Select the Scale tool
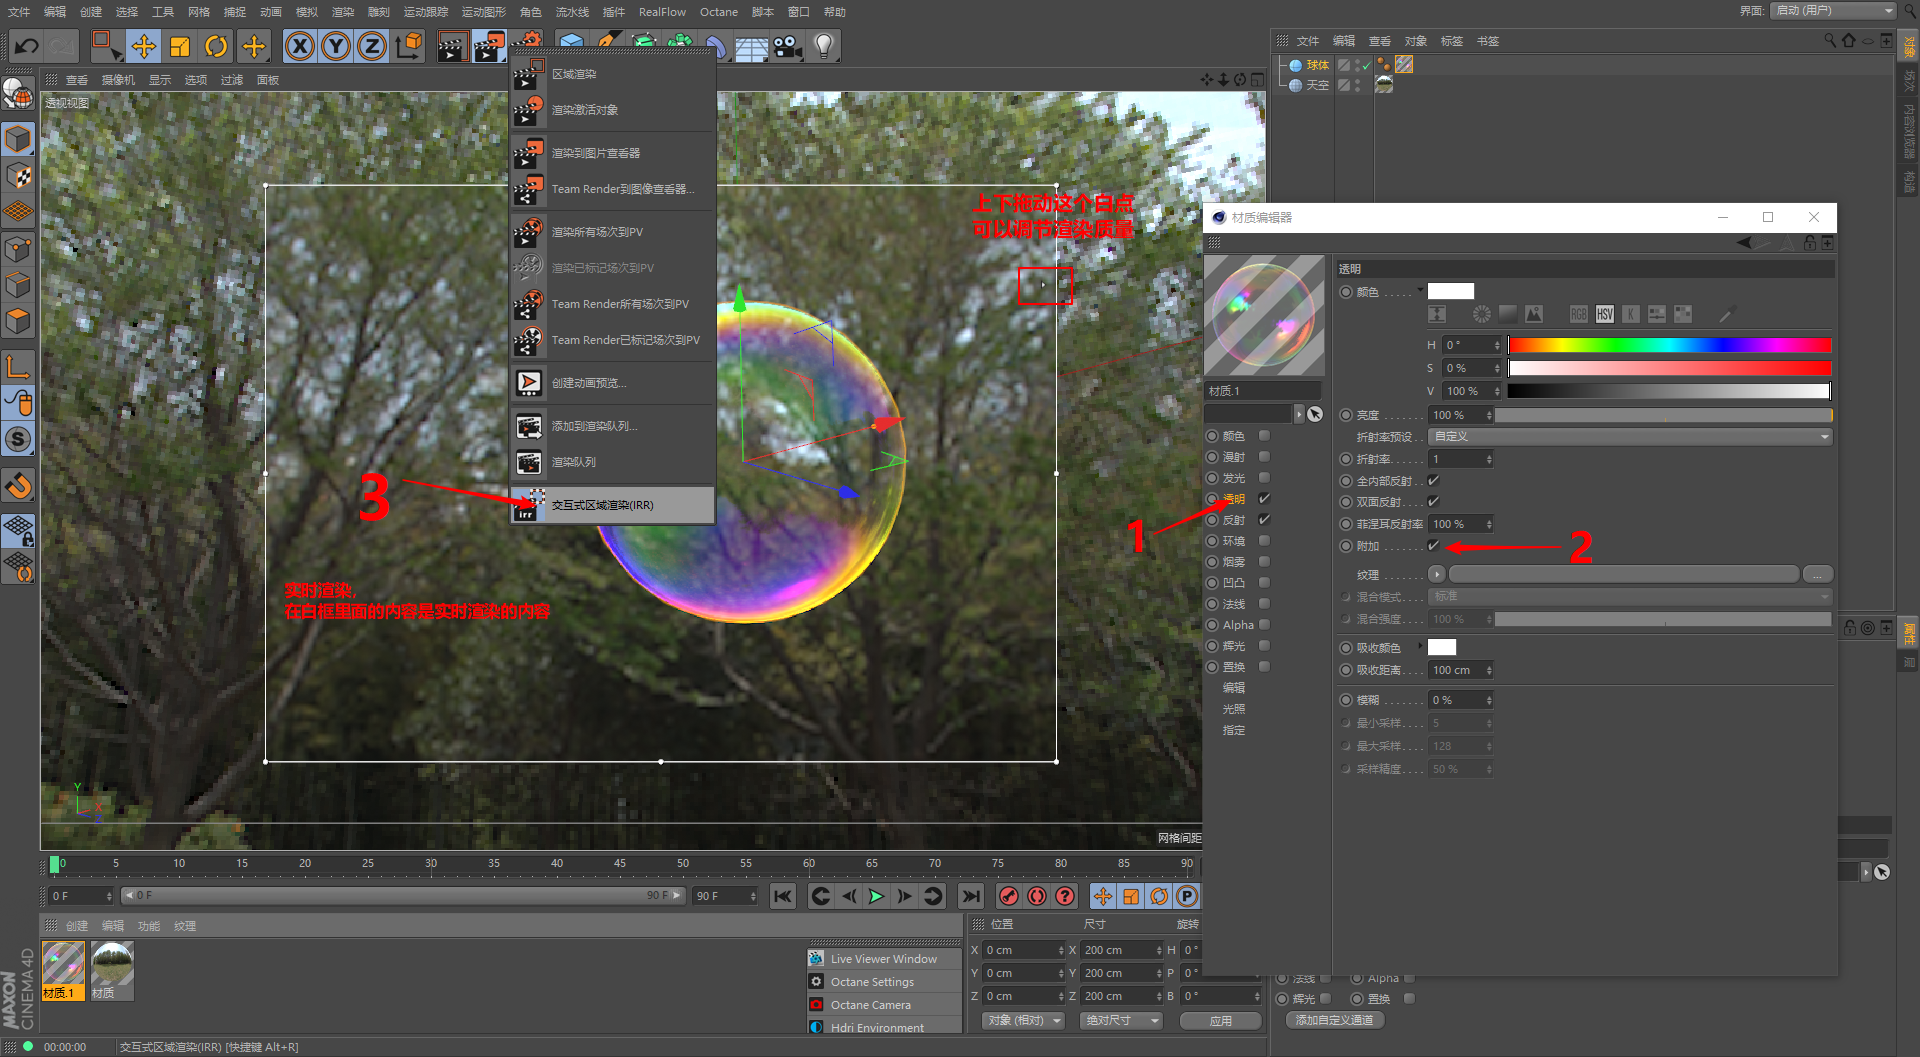This screenshot has width=1920, height=1057. click(180, 46)
